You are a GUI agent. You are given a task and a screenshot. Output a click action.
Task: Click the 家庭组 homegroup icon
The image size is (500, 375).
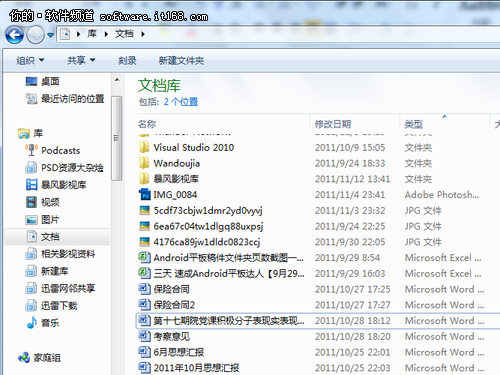tap(24, 358)
